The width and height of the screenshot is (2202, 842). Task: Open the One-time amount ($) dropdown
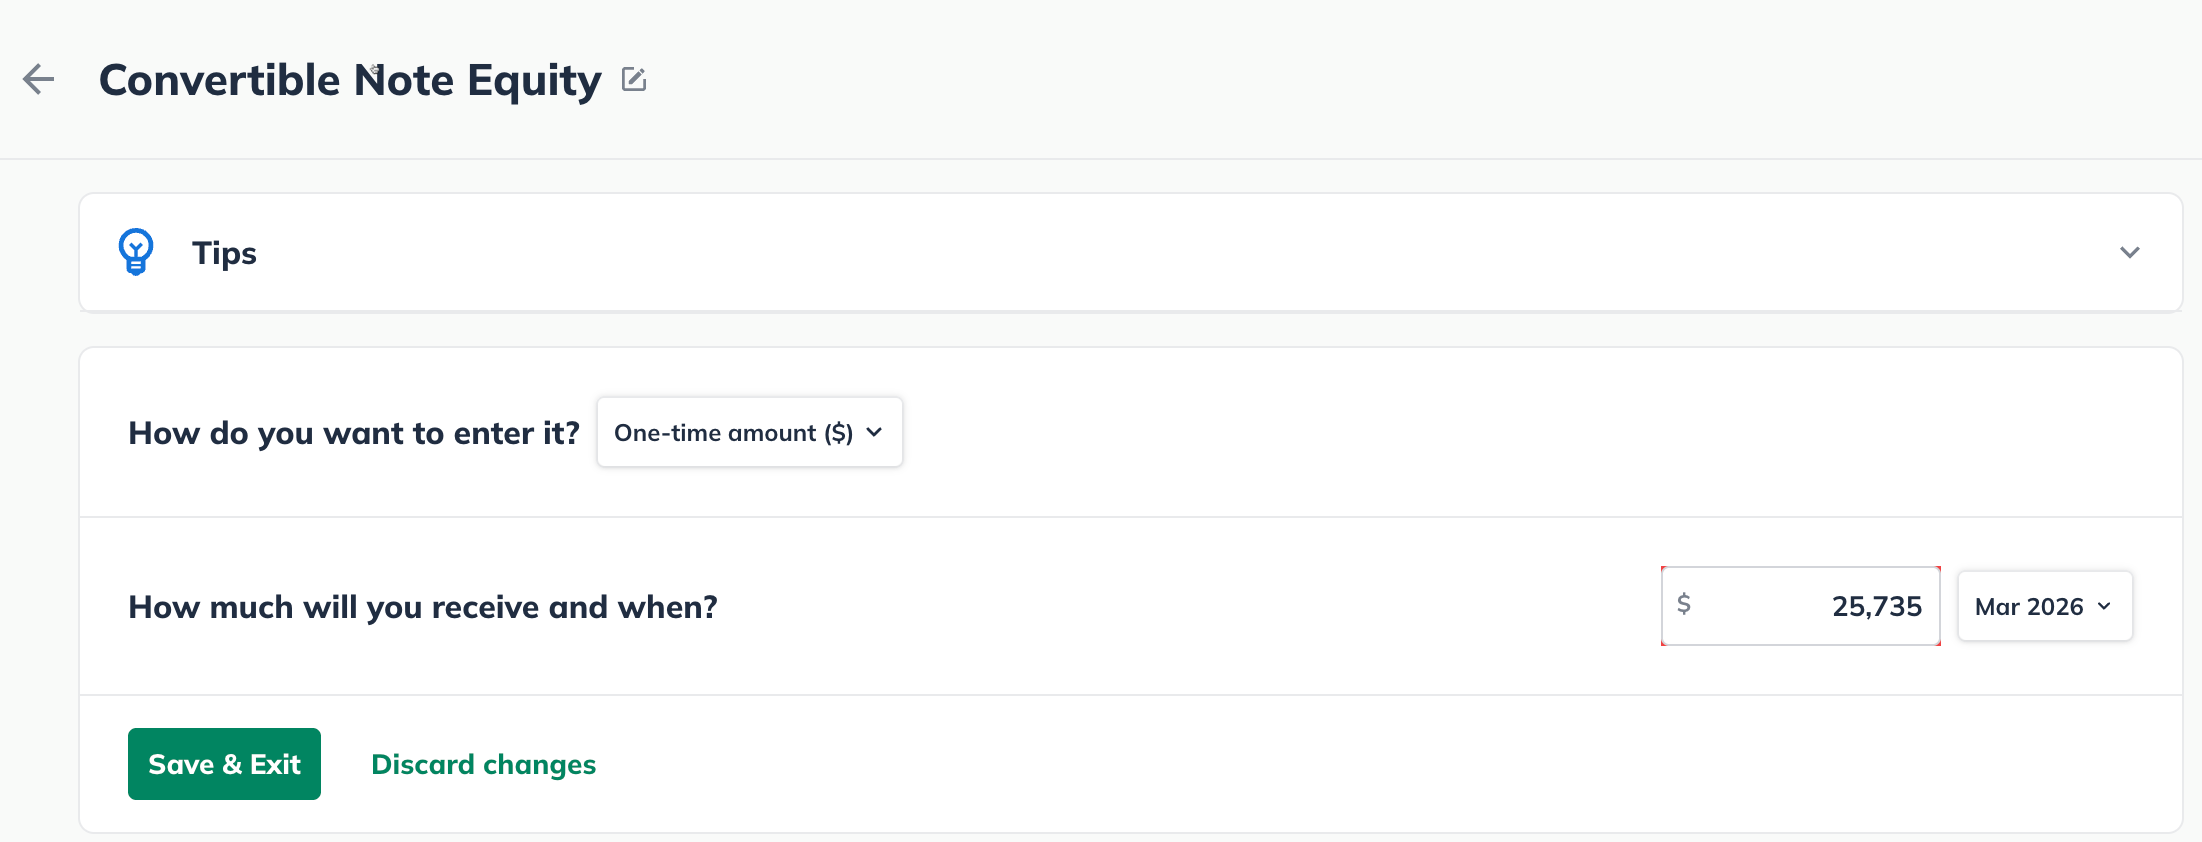pos(749,432)
